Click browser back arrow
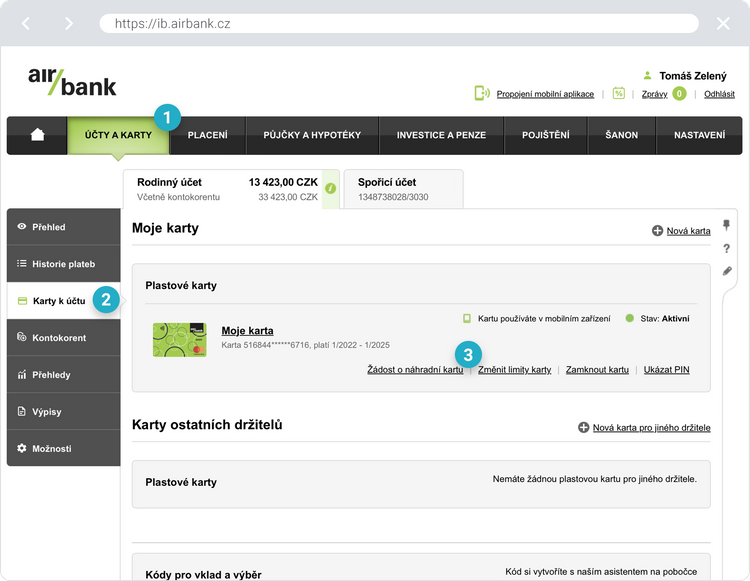This screenshot has height=581, width=750. coord(27,23)
